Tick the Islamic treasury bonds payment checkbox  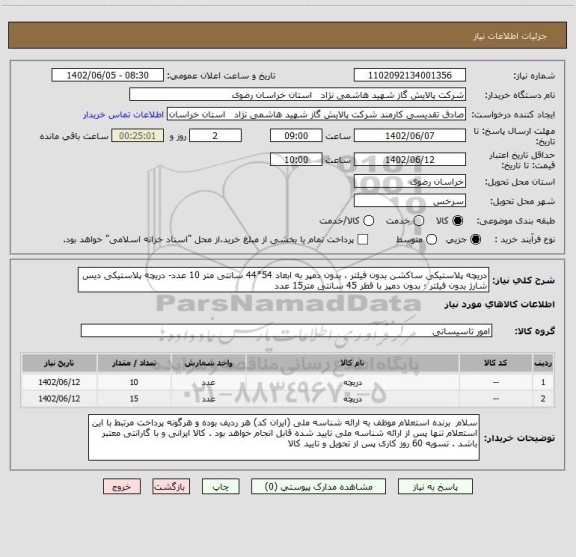pyautogui.click(x=363, y=240)
